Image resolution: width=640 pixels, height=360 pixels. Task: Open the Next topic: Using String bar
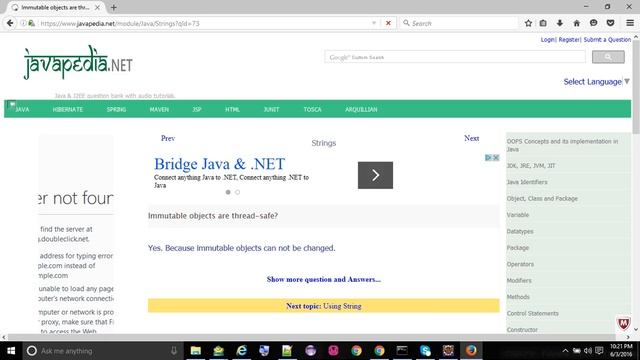pyautogui.click(x=324, y=306)
